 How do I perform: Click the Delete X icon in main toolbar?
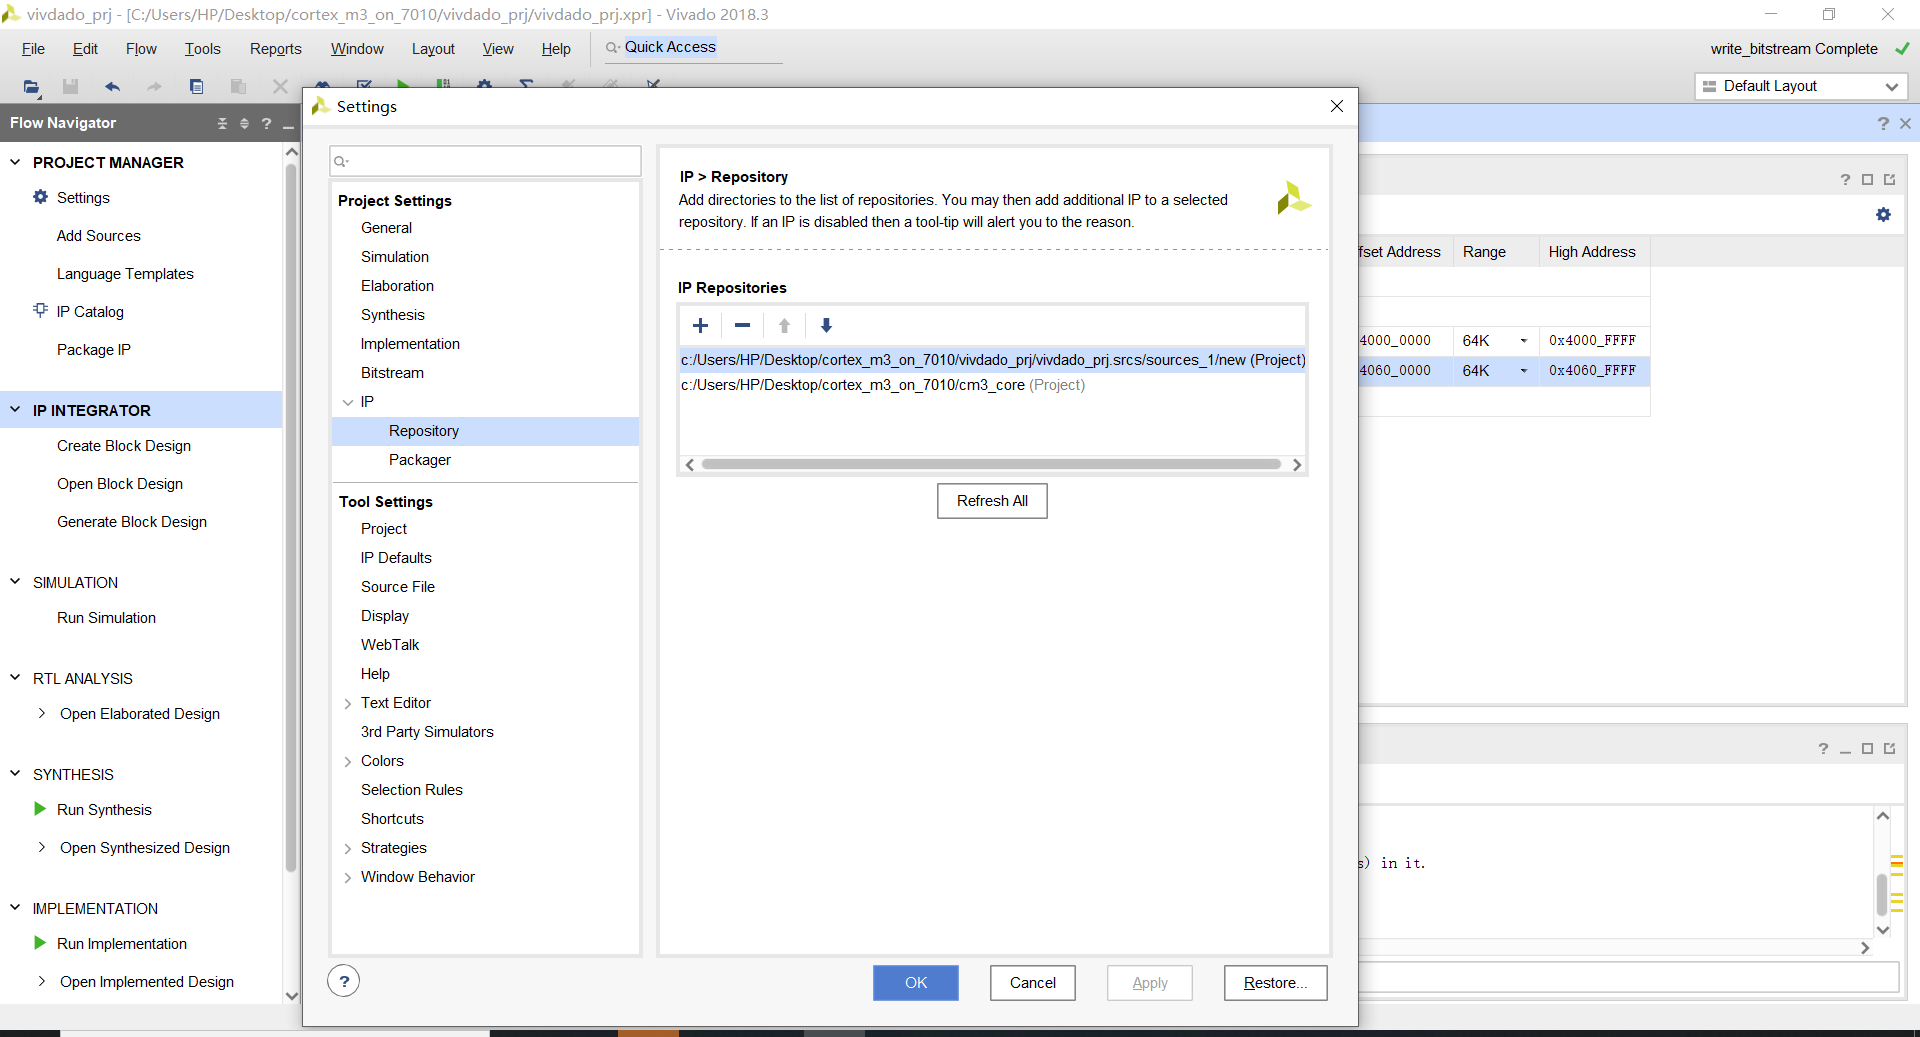280,87
